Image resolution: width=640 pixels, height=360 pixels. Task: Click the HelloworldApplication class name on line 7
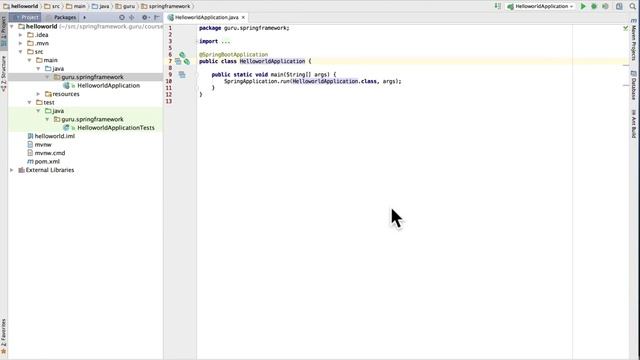coord(272,61)
